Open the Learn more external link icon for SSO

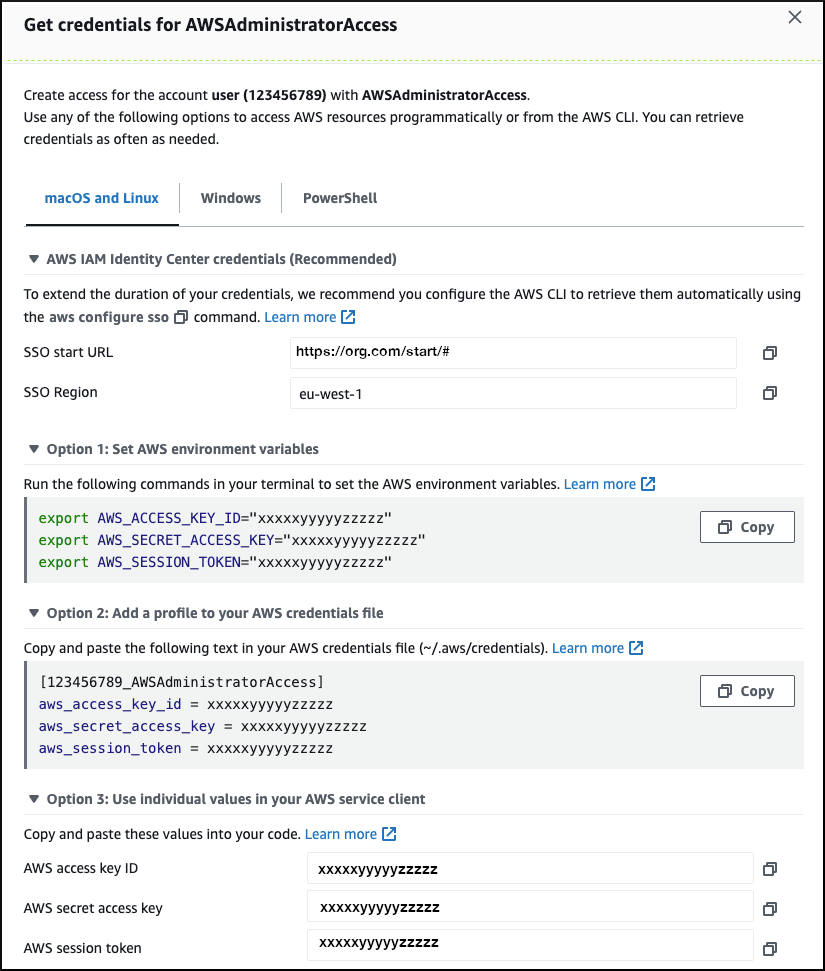point(348,317)
